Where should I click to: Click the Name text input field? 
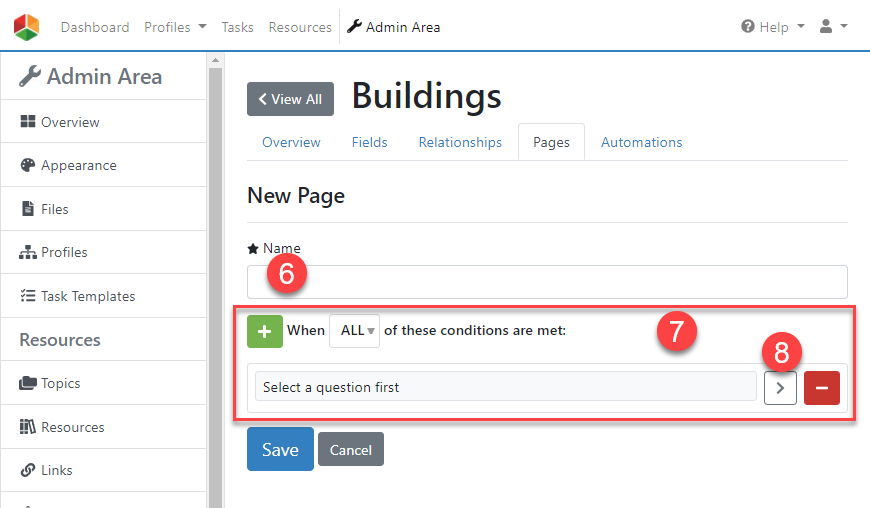pyautogui.click(x=547, y=281)
